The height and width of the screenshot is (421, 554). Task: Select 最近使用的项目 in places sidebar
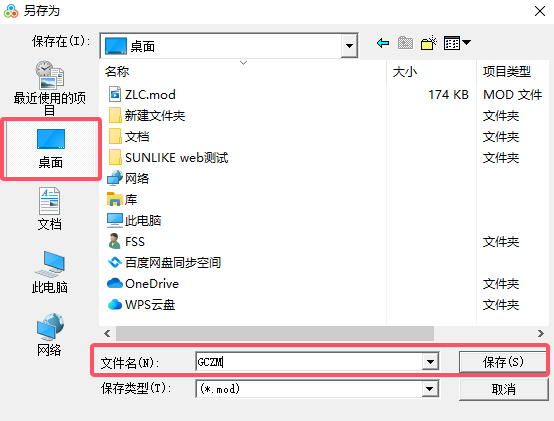point(50,88)
